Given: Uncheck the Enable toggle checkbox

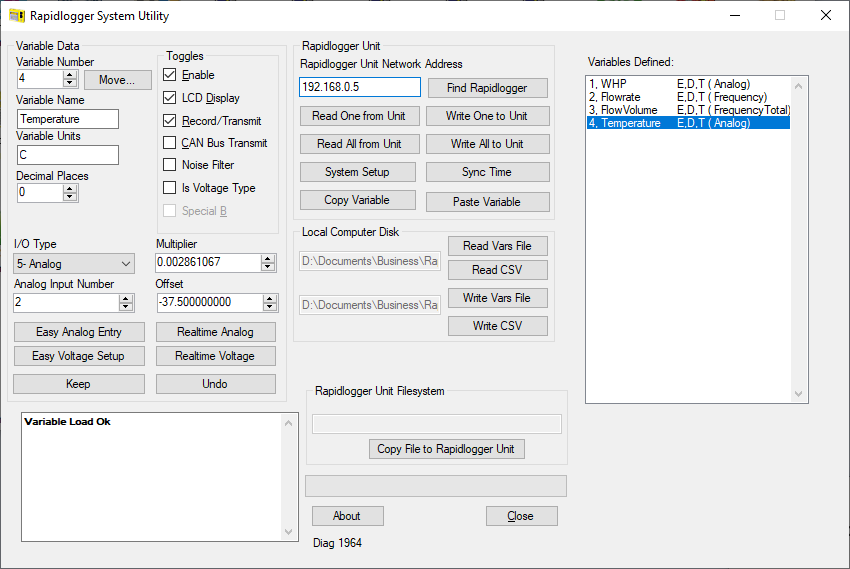Looking at the screenshot, I should pos(170,75).
